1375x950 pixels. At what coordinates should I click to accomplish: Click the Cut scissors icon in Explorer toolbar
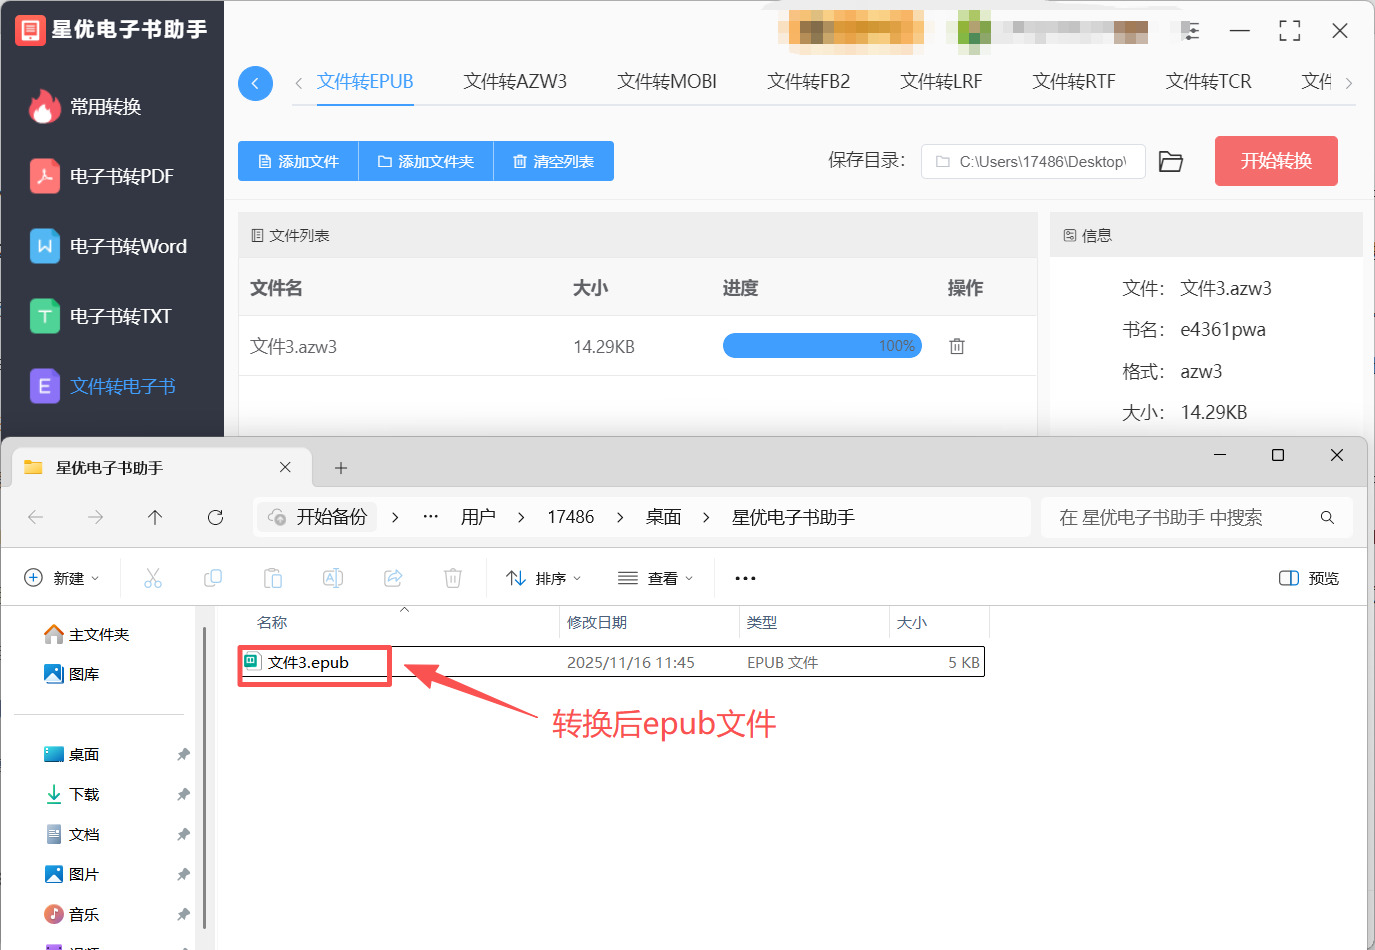[153, 578]
